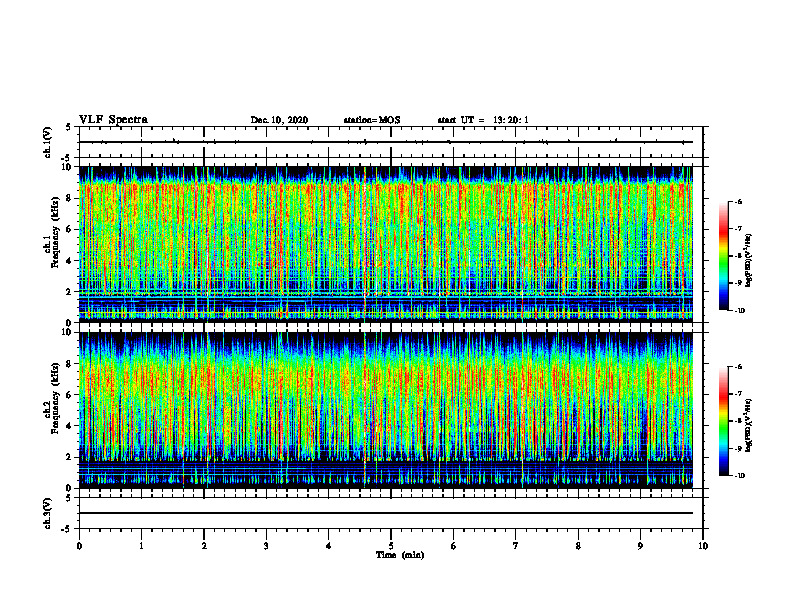The height and width of the screenshot is (612, 792).
Task: Click the "ch.1(V)" waveform axis label
Action: coord(47,142)
